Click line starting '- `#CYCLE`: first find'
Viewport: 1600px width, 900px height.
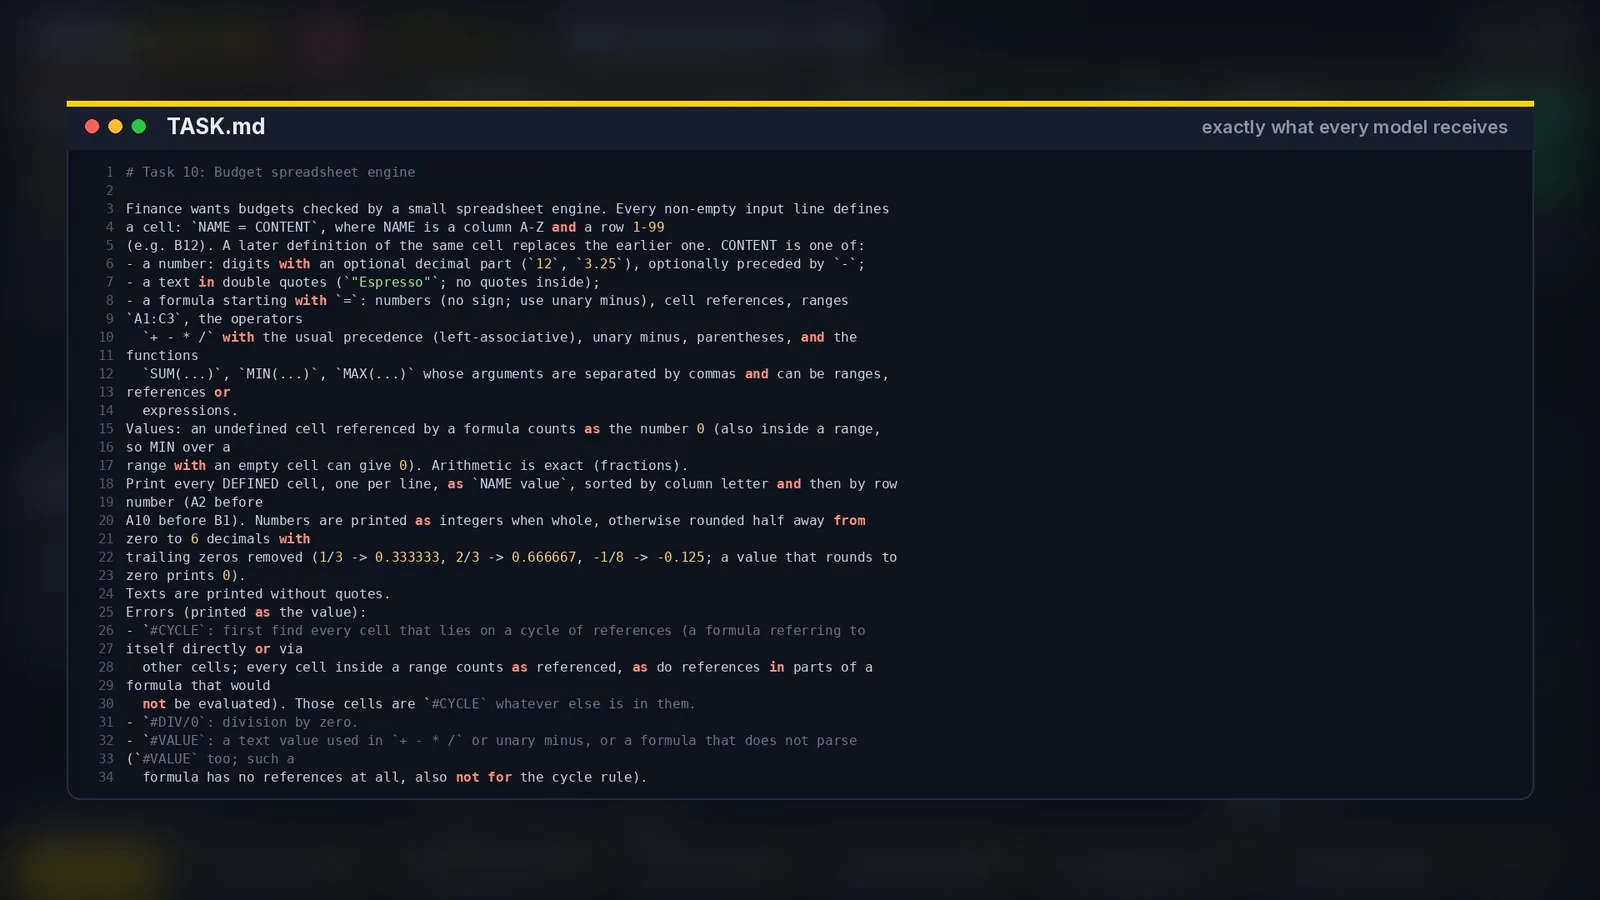[495, 630]
